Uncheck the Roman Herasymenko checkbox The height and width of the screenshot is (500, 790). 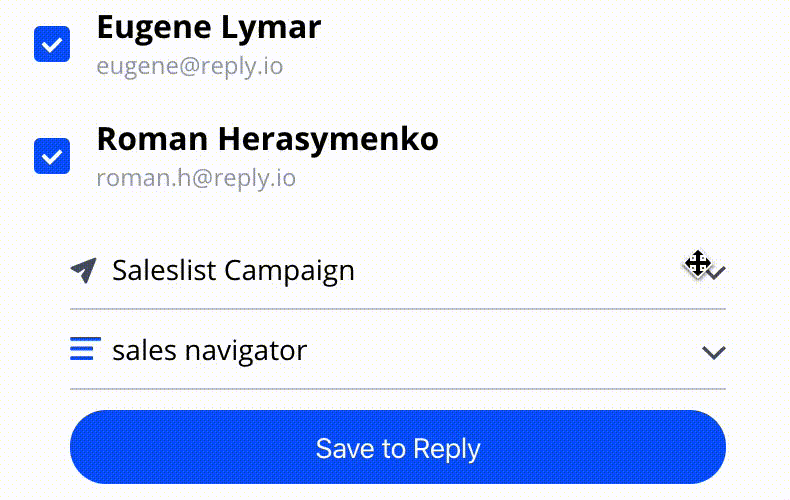52,156
